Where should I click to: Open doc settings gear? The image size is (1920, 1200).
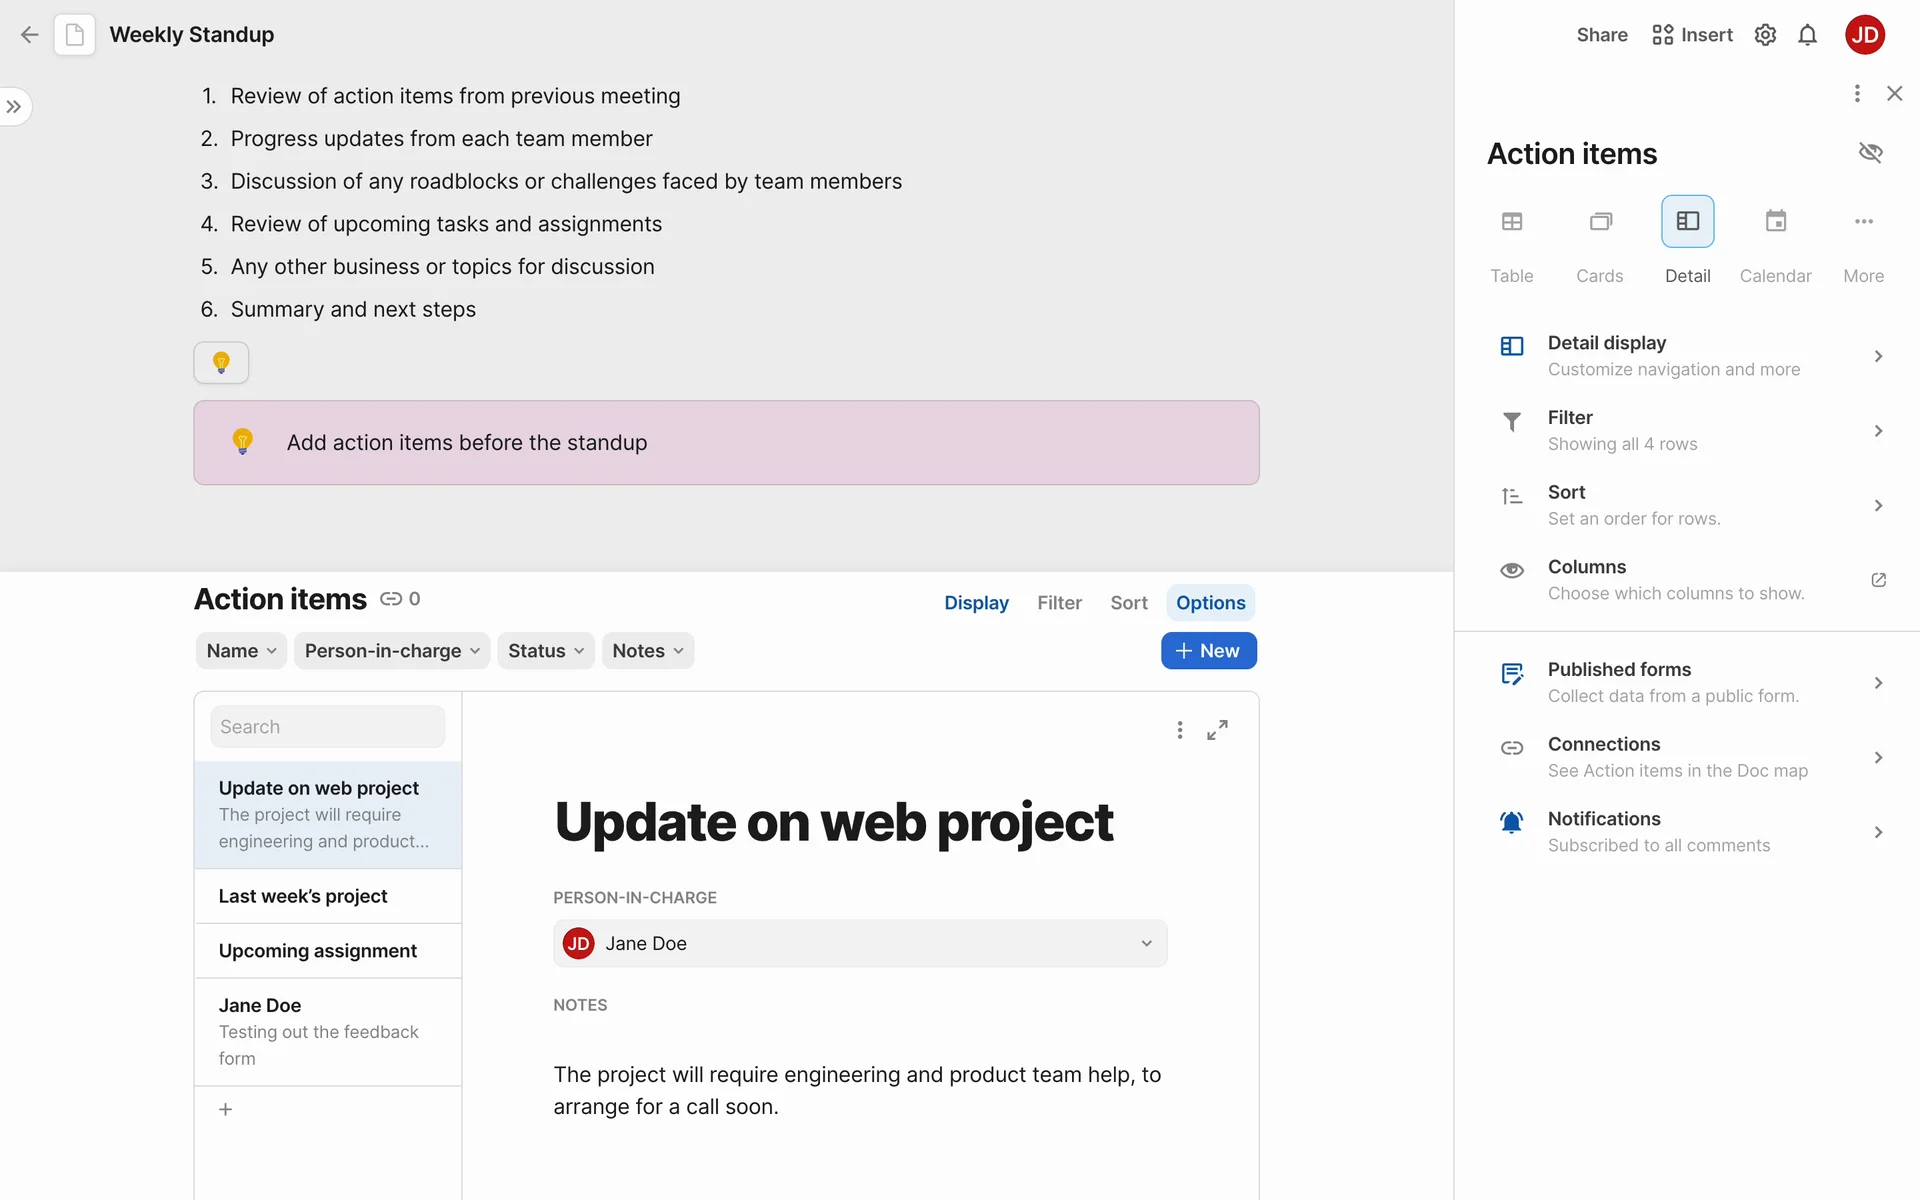(1765, 35)
